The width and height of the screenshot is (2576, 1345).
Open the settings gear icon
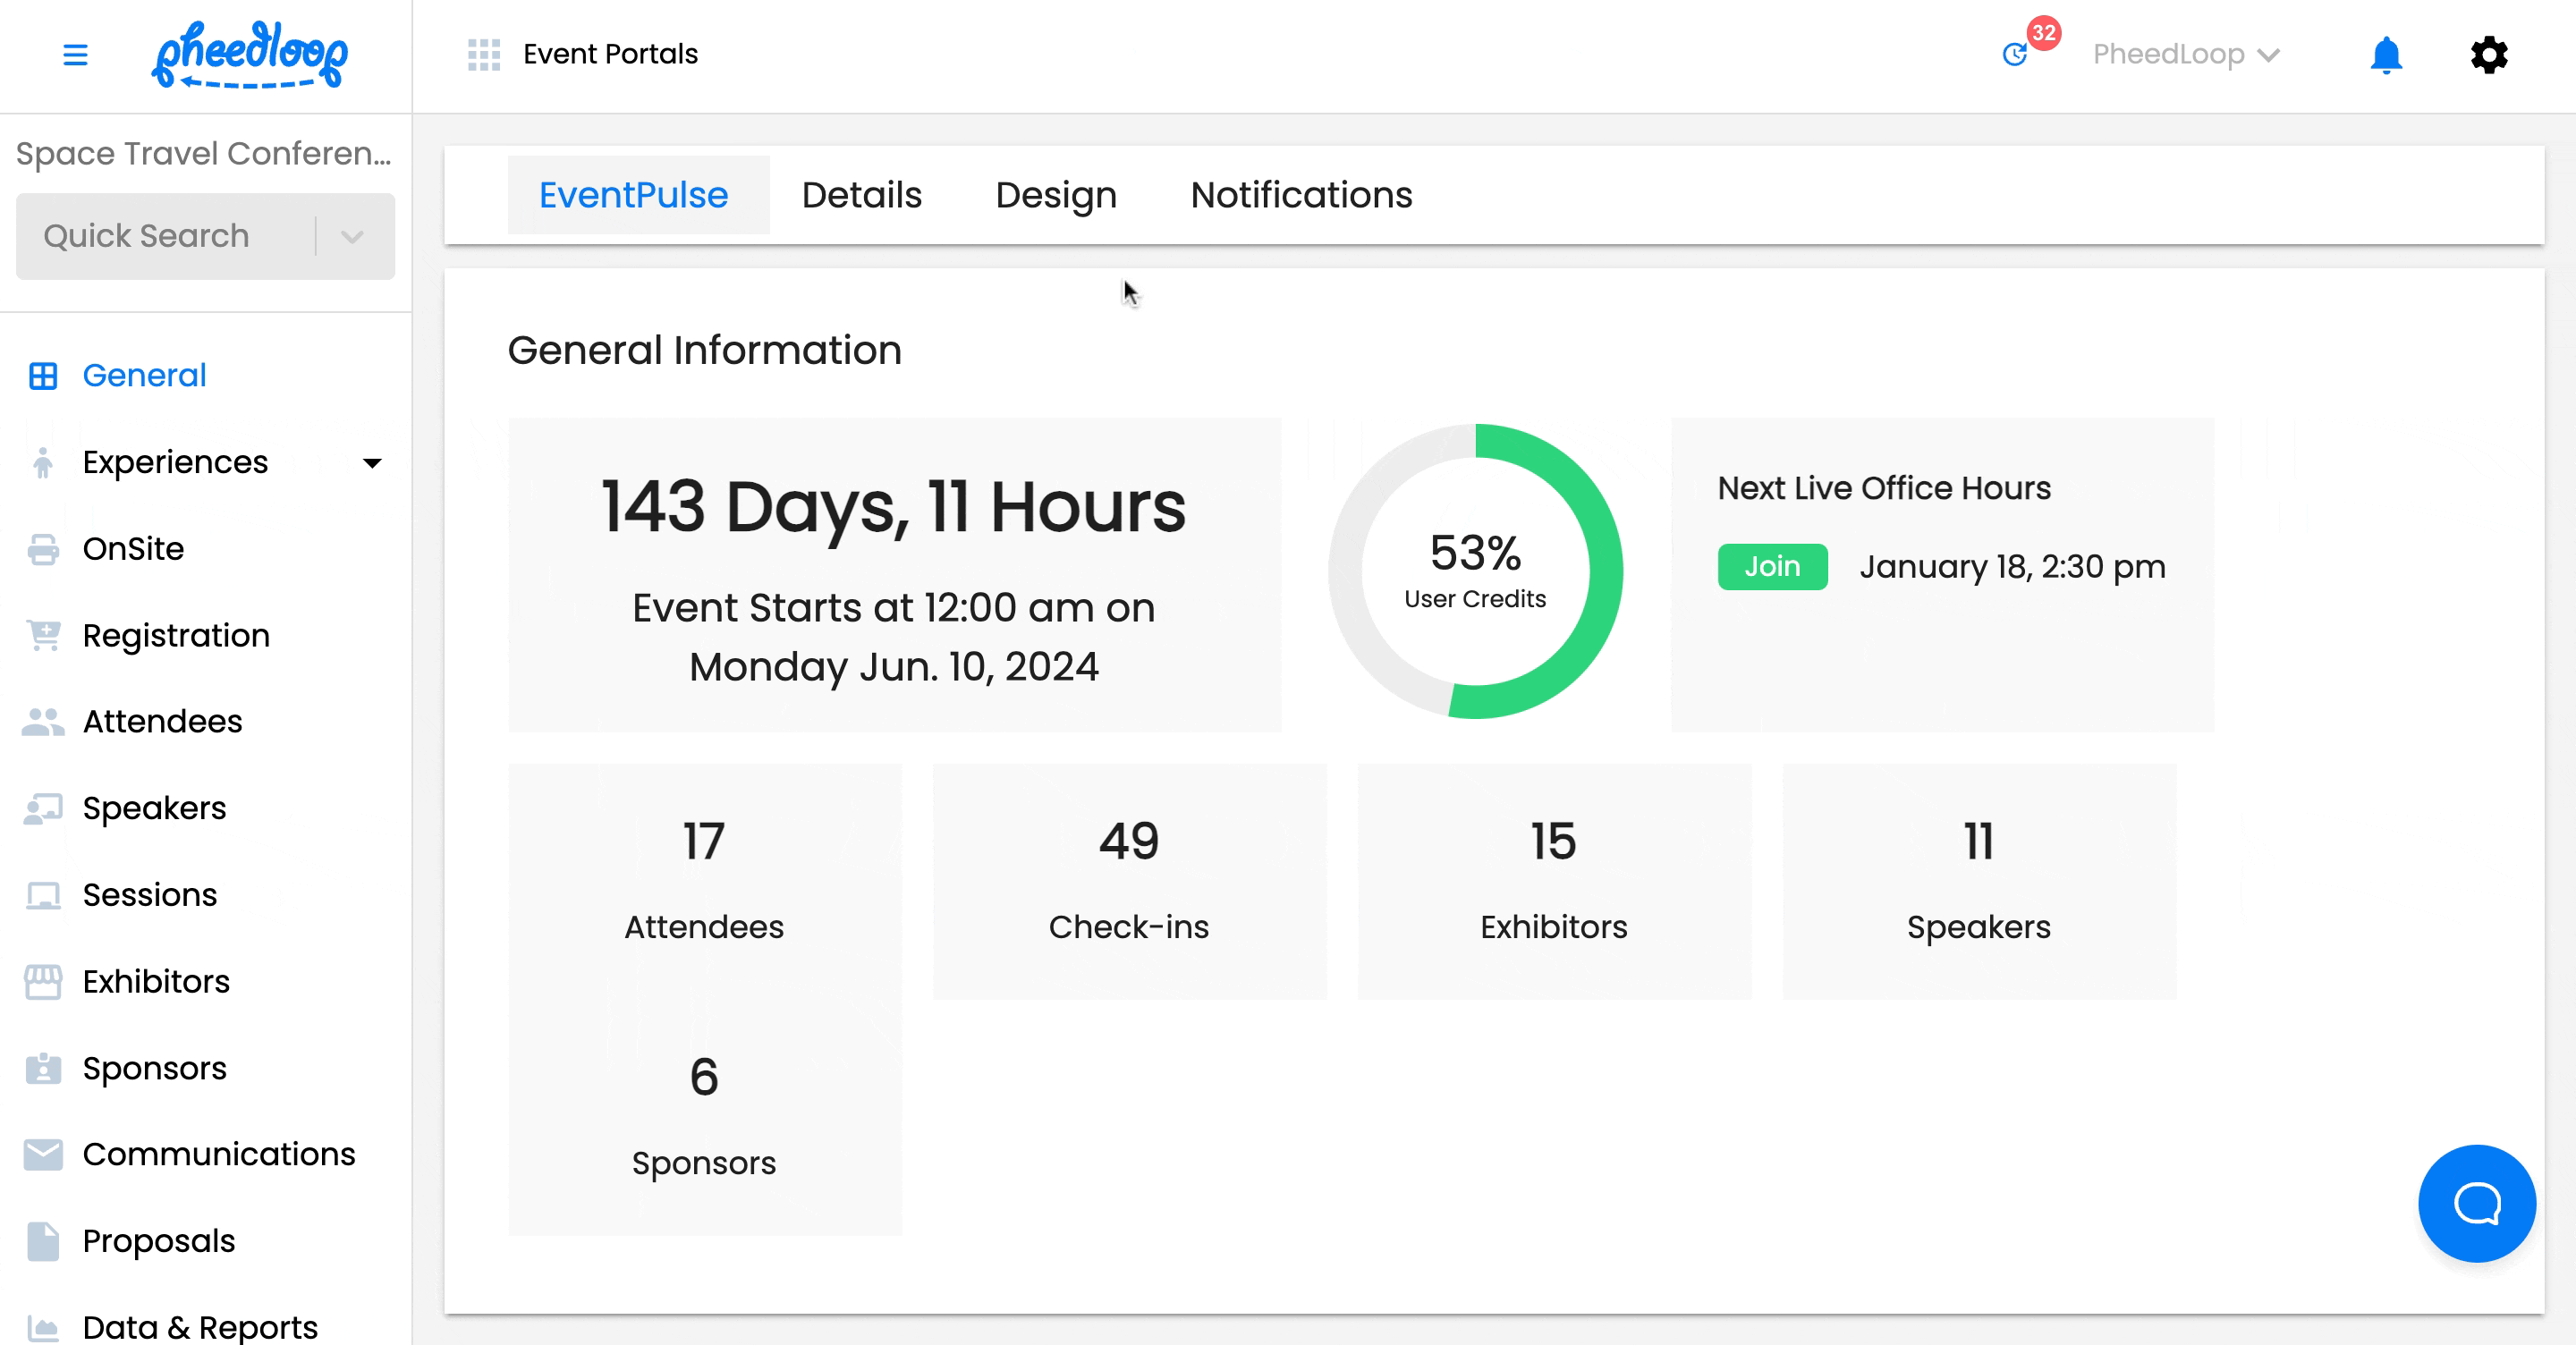(2489, 55)
